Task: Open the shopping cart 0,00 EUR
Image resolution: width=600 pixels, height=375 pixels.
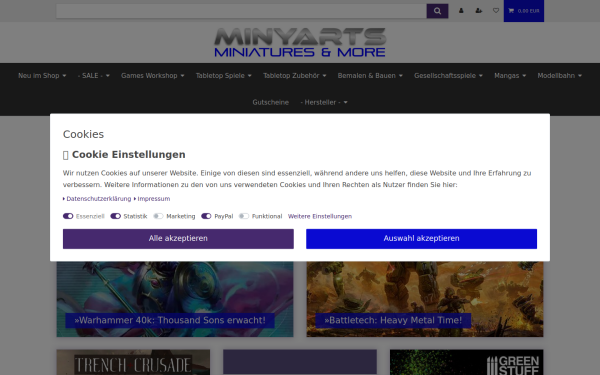Action: click(523, 11)
